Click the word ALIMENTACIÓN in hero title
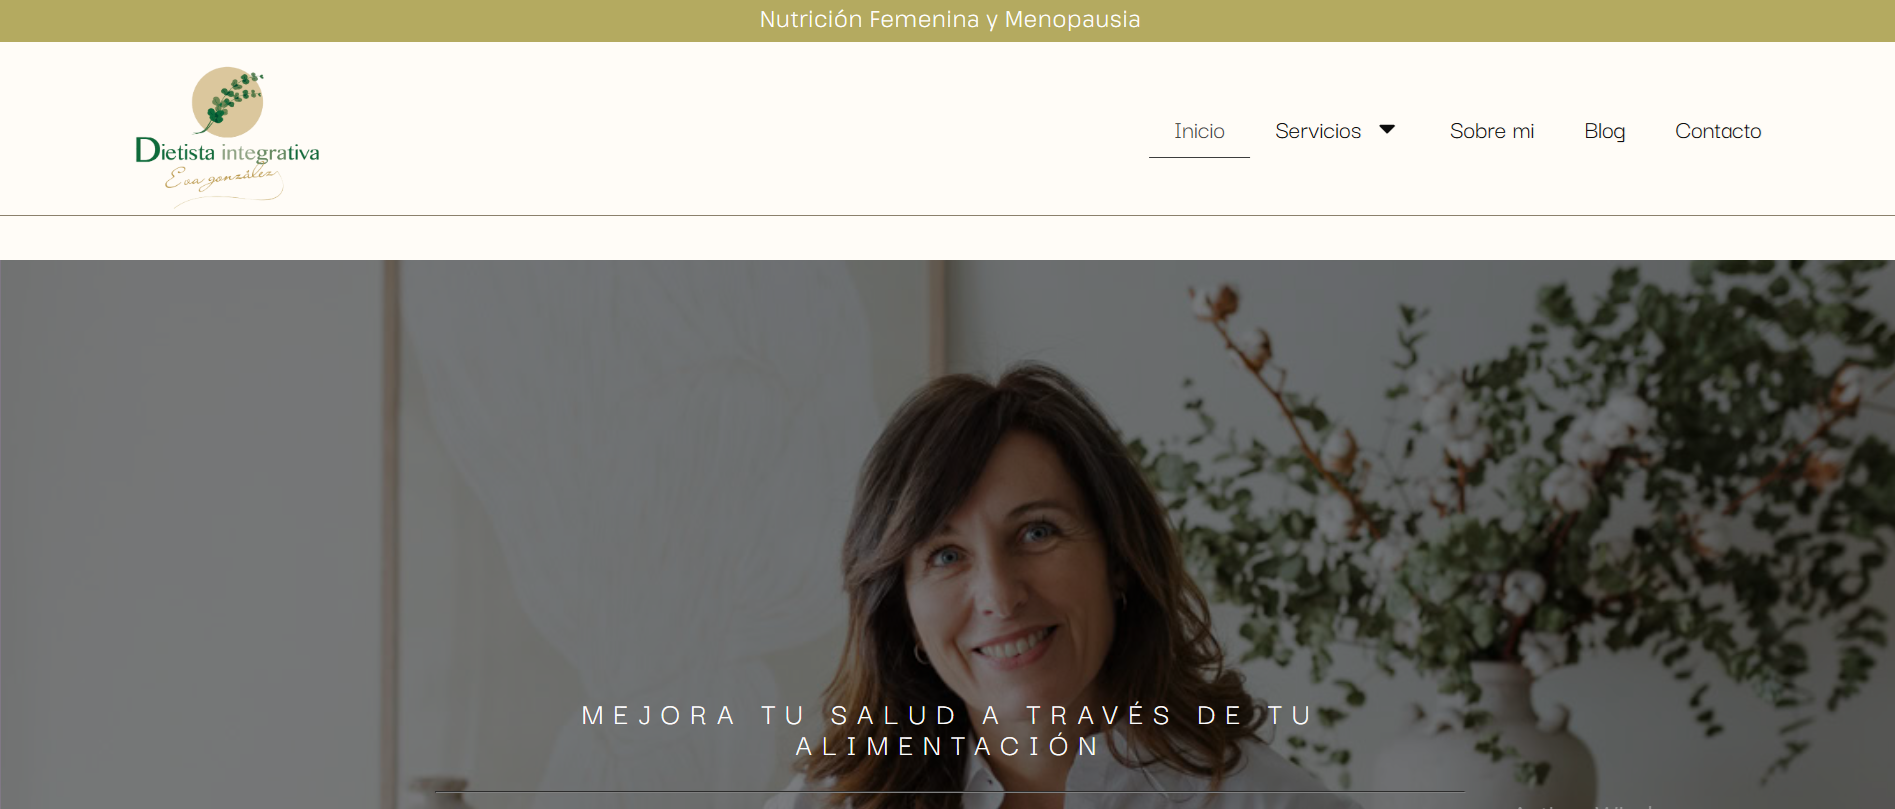The image size is (1895, 809). click(947, 746)
